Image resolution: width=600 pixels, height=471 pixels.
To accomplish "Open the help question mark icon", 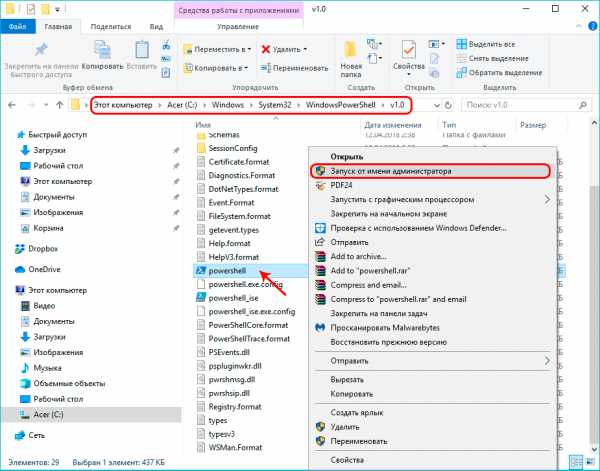I will (x=592, y=26).
